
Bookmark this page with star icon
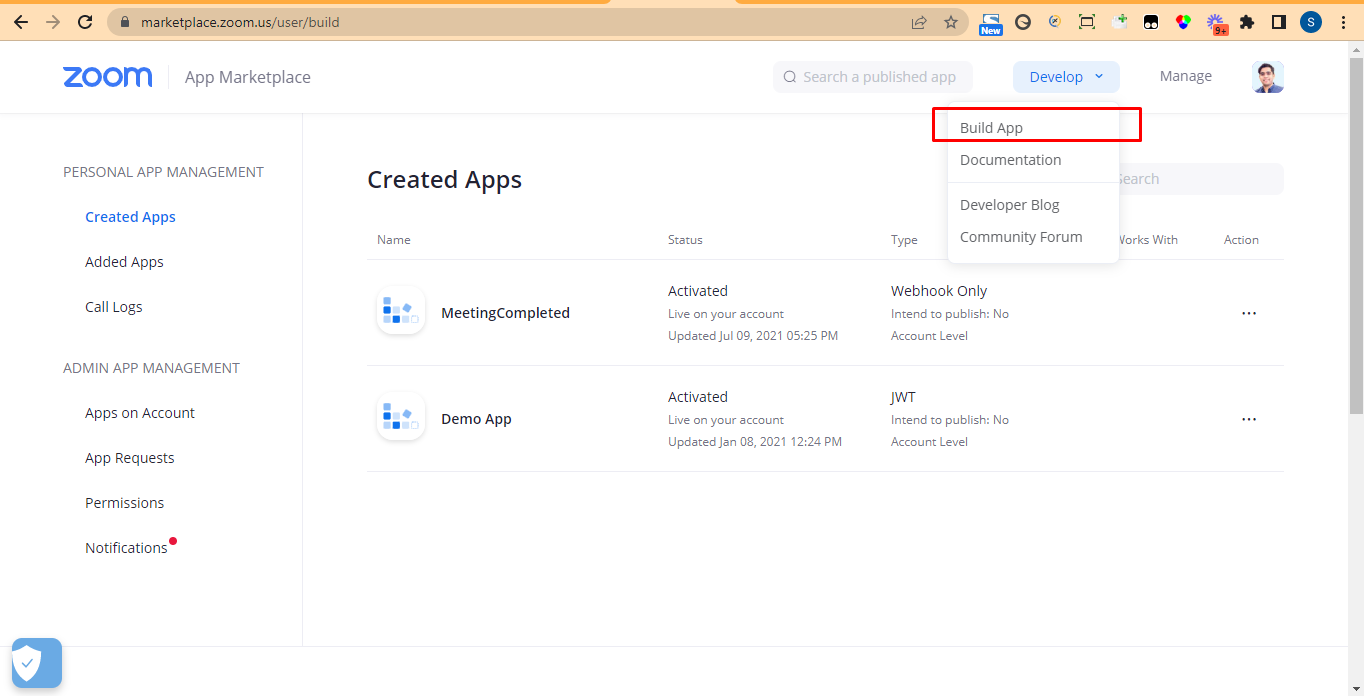[x=950, y=22]
